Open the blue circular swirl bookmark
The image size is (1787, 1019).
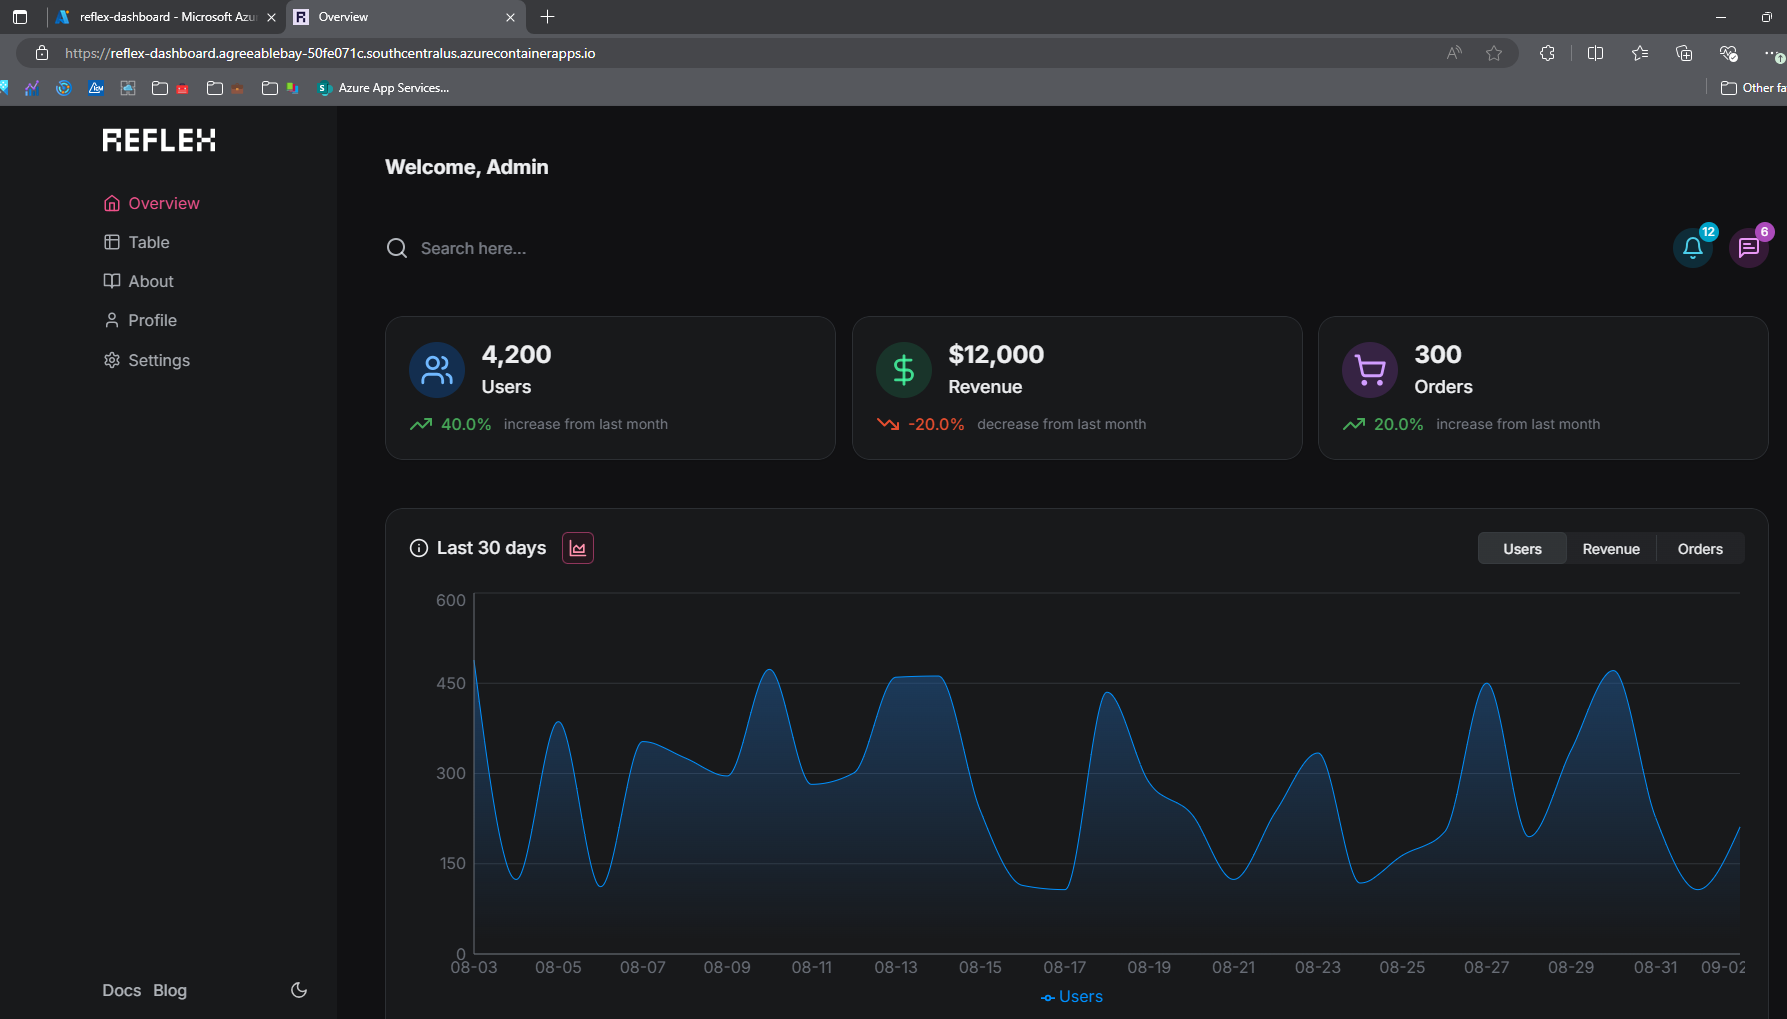[x=64, y=88]
